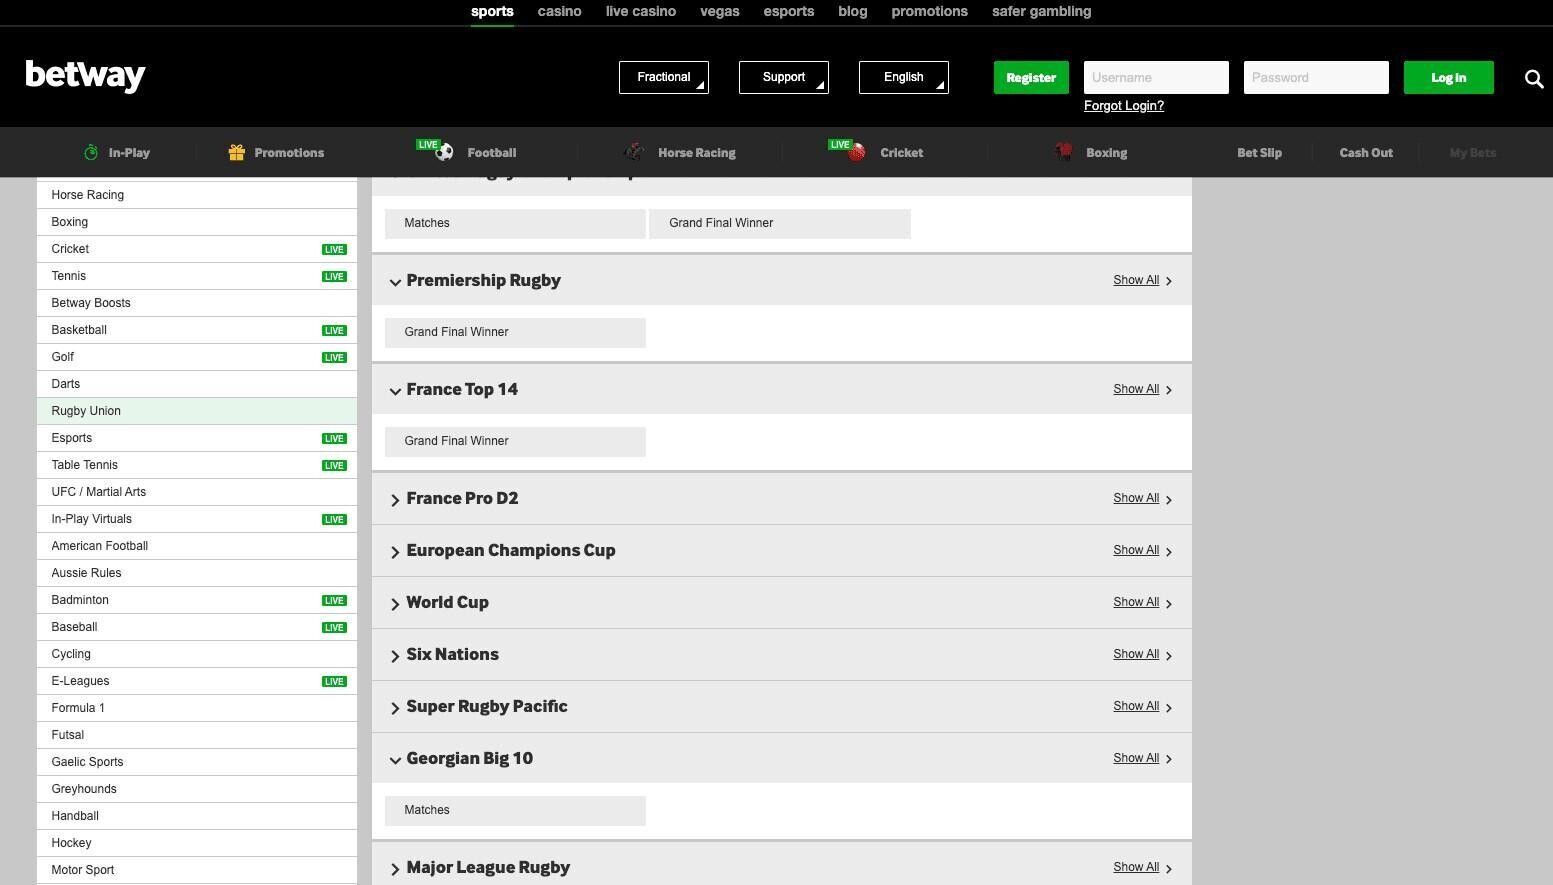Go to the blog tab
Image resolution: width=1553 pixels, height=885 pixels.
click(853, 11)
